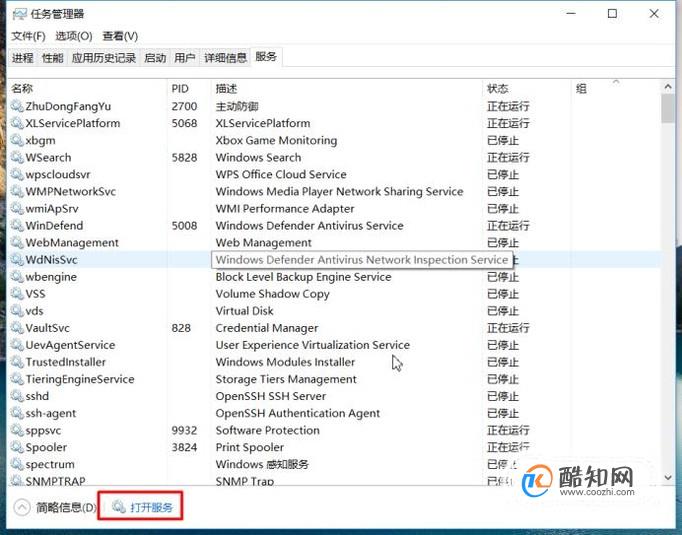Click the service icon next to Spooler
The height and width of the screenshot is (535, 682).
(x=17, y=447)
